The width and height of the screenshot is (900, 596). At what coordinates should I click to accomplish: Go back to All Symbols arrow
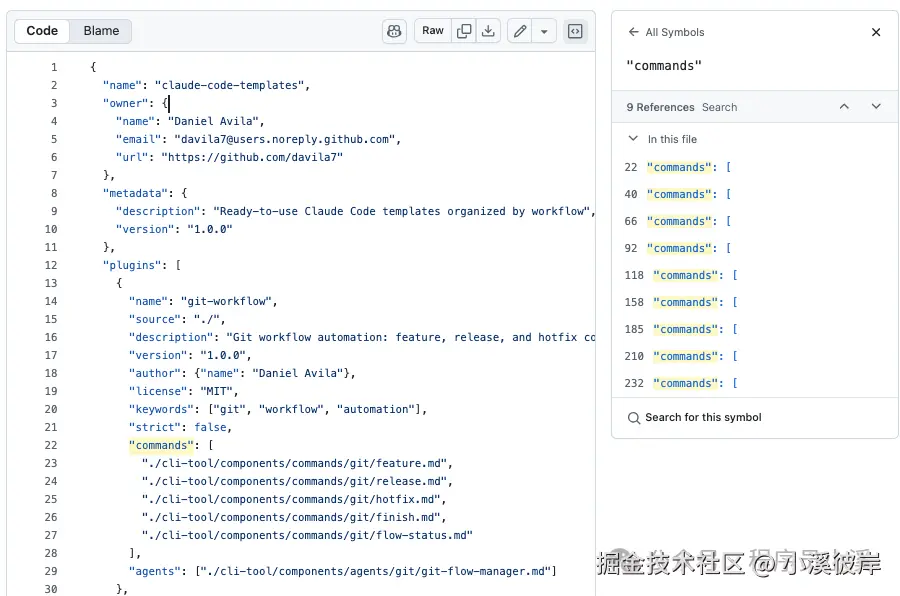click(x=633, y=32)
